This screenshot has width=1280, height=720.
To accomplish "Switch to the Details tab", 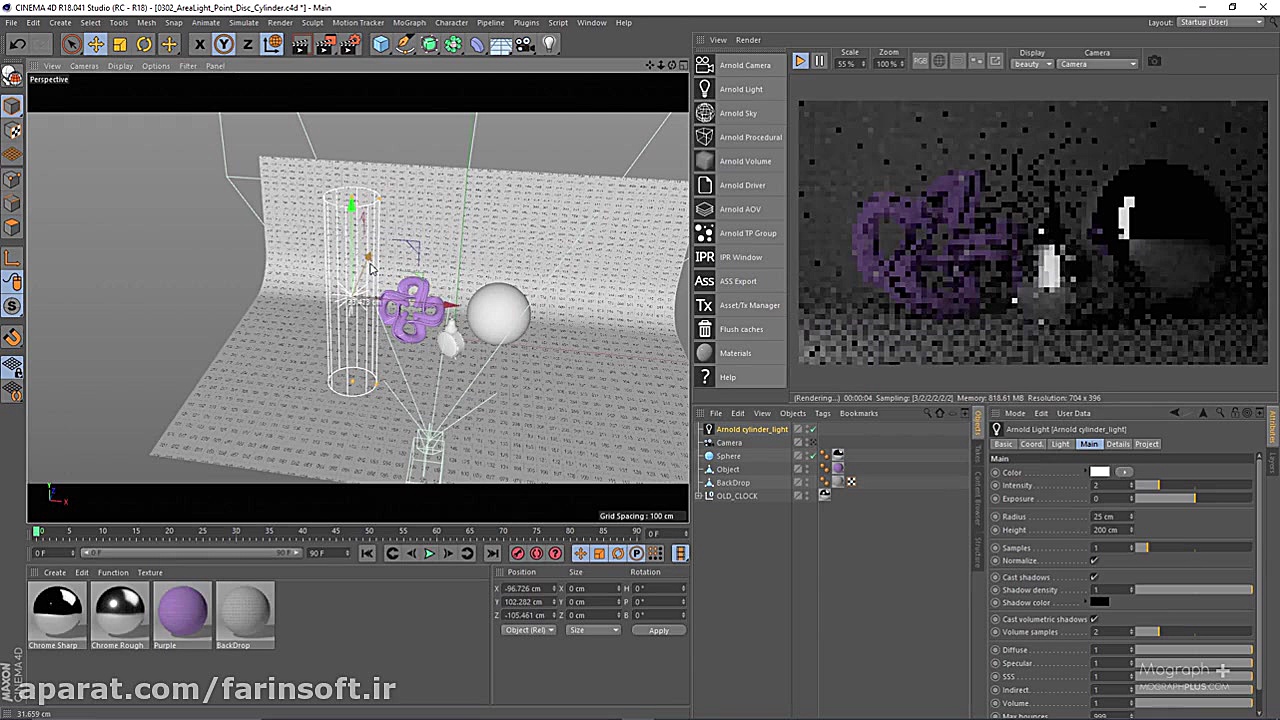I will point(1118,444).
